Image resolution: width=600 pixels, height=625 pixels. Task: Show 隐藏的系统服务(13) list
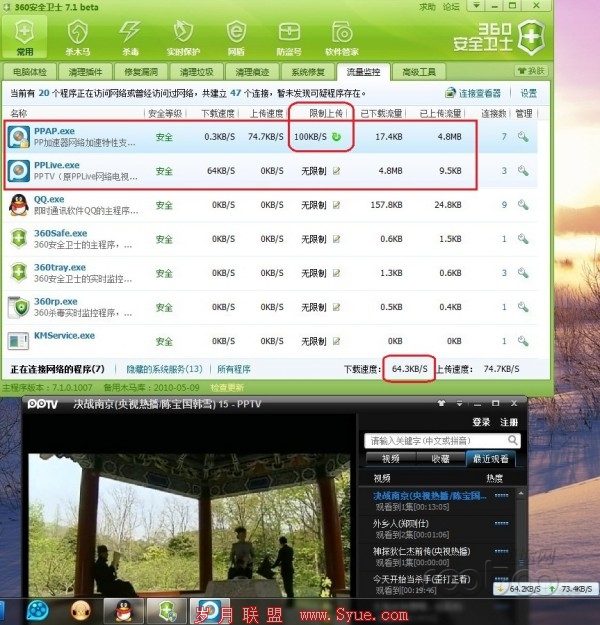pos(164,369)
